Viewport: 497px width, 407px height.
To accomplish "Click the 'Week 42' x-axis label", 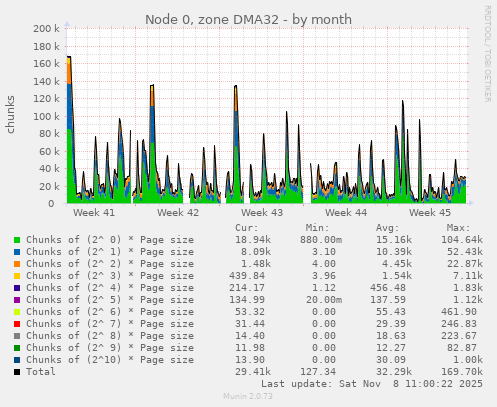I will [x=178, y=213].
